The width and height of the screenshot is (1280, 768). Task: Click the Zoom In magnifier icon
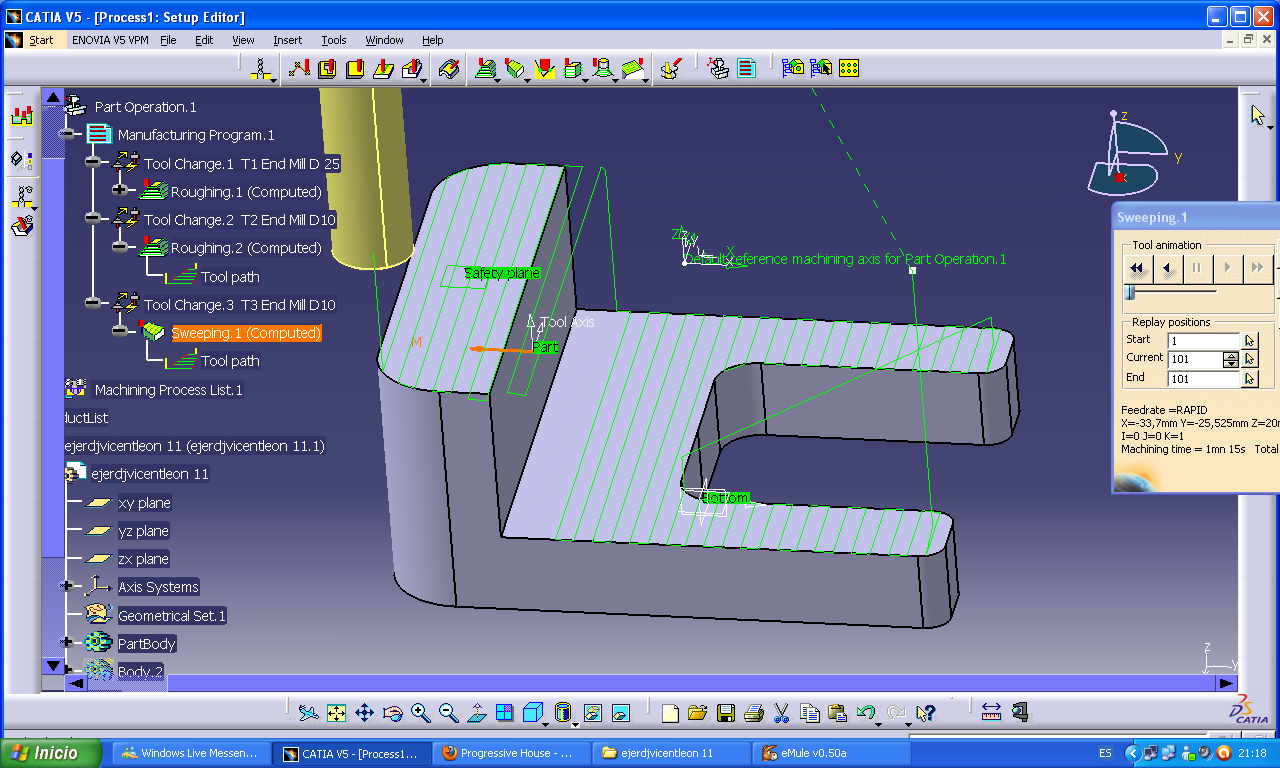tap(420, 713)
